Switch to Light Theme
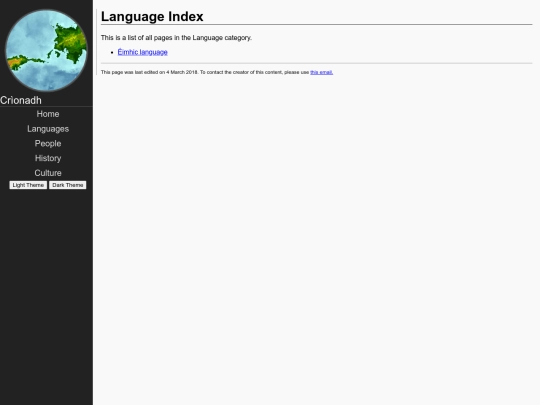The height and width of the screenshot is (405, 540). (x=28, y=185)
